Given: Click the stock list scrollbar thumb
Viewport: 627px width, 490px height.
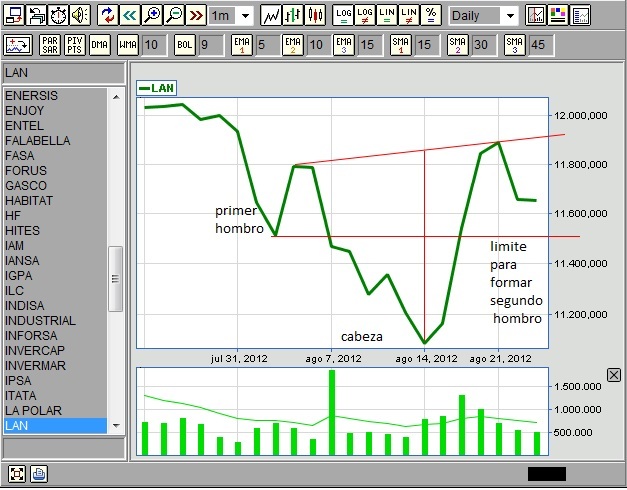Looking at the screenshot, I should click(116, 278).
